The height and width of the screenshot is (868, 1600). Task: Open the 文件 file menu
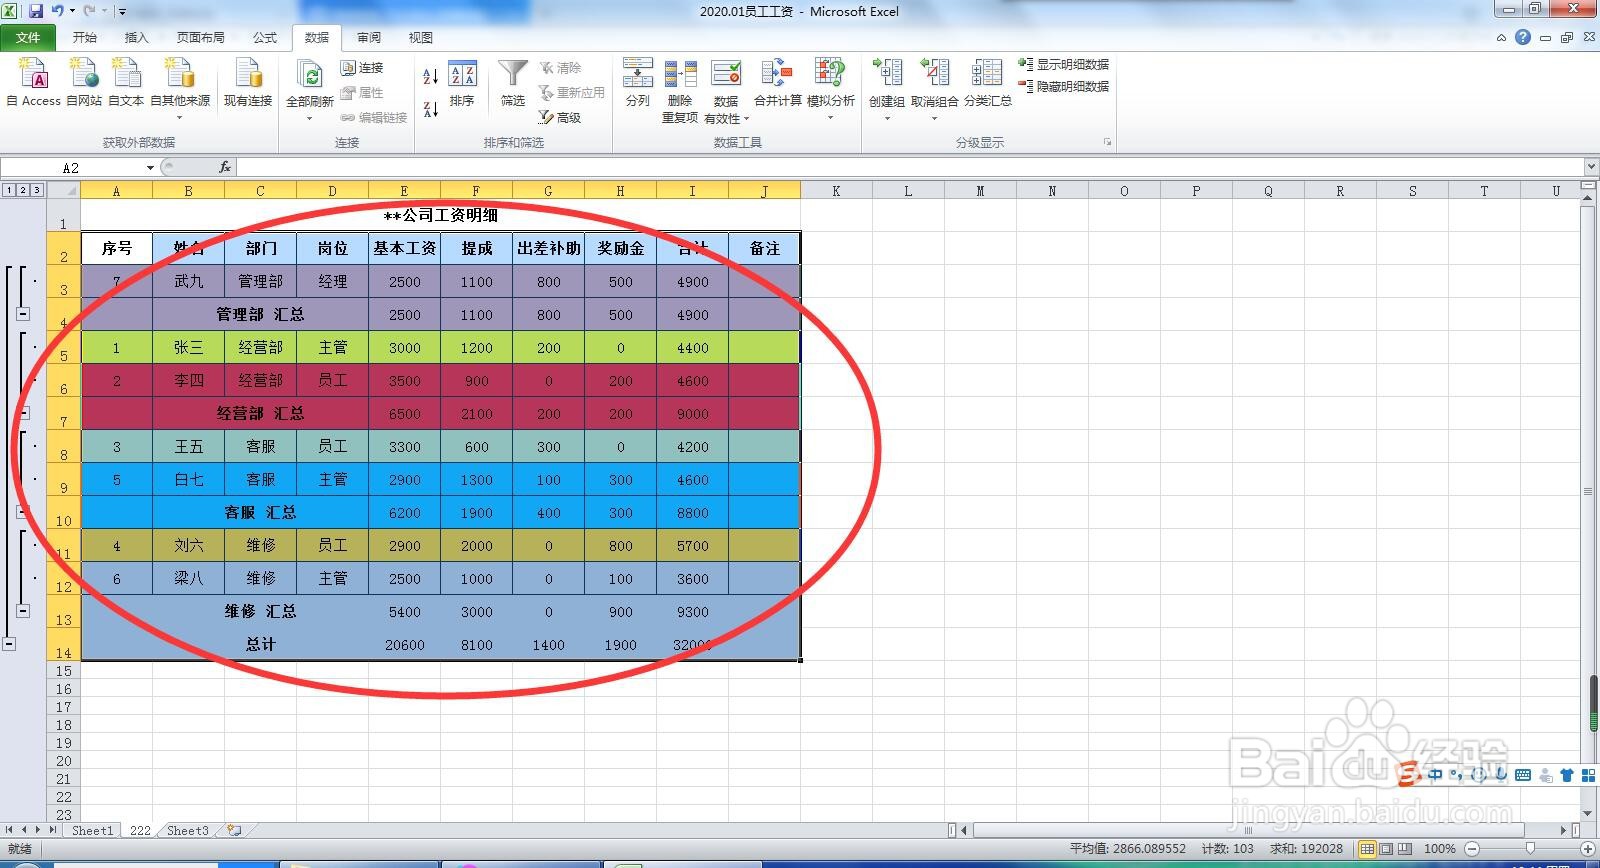point(28,38)
